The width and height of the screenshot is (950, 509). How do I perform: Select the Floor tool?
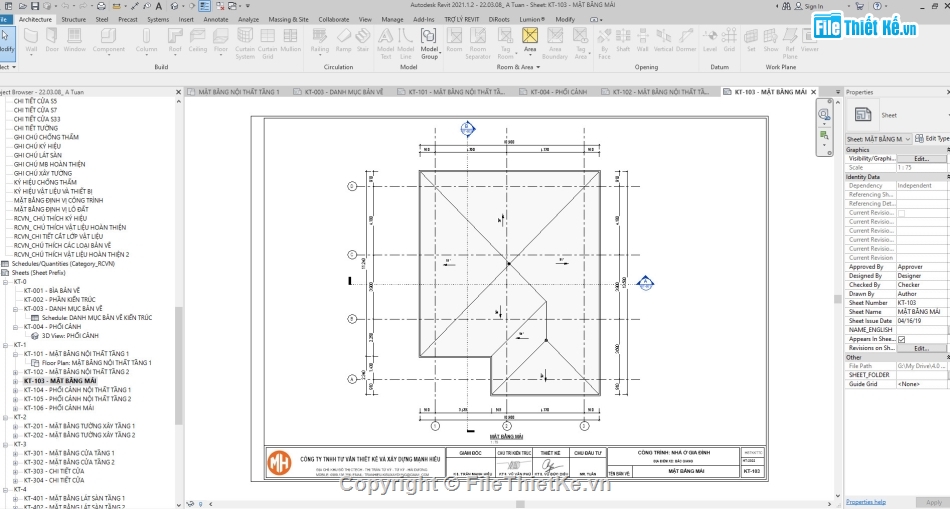221,40
